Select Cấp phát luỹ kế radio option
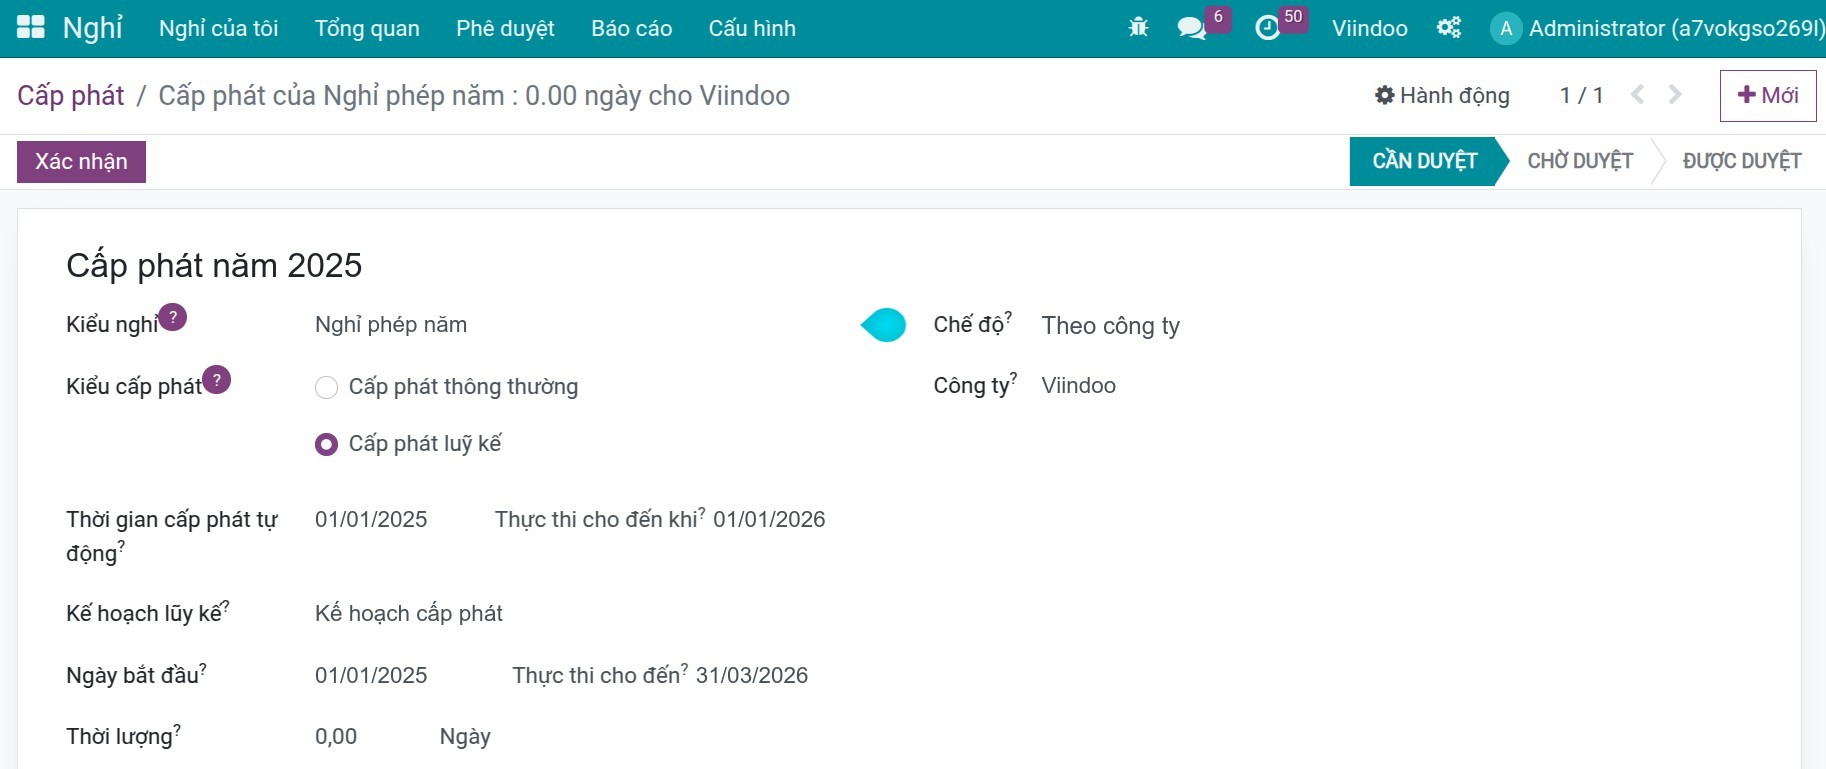The height and width of the screenshot is (769, 1826). coord(326,444)
